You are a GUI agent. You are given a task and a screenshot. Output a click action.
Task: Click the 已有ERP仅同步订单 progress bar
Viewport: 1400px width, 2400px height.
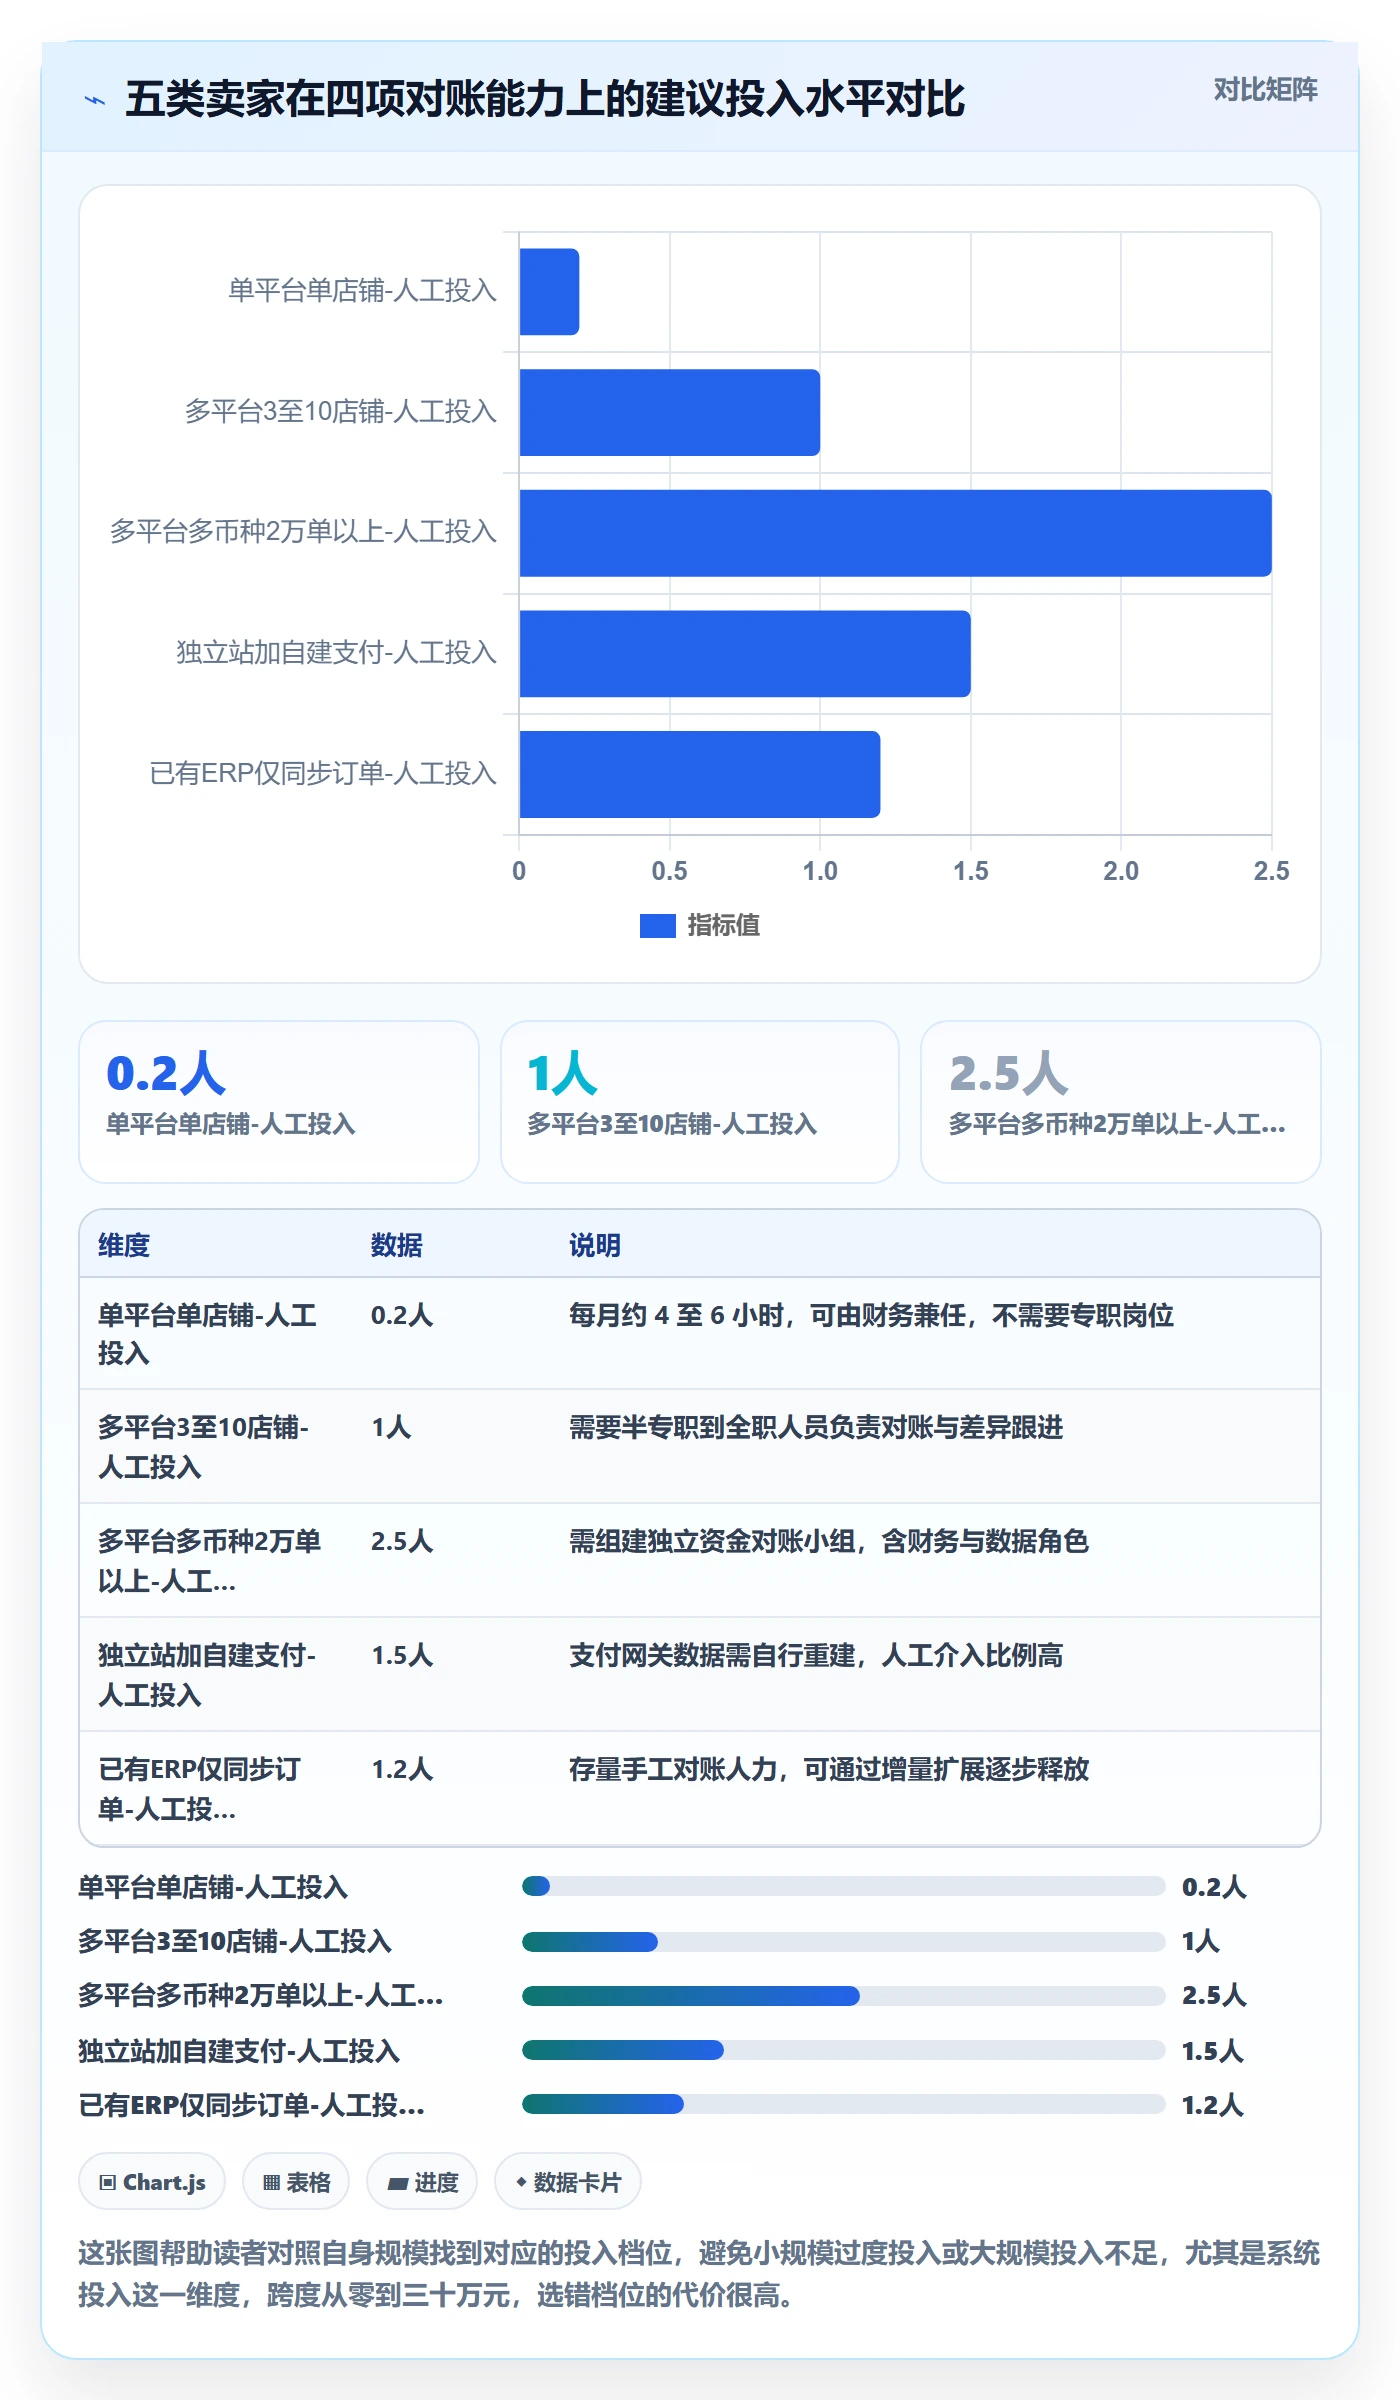pos(844,2104)
